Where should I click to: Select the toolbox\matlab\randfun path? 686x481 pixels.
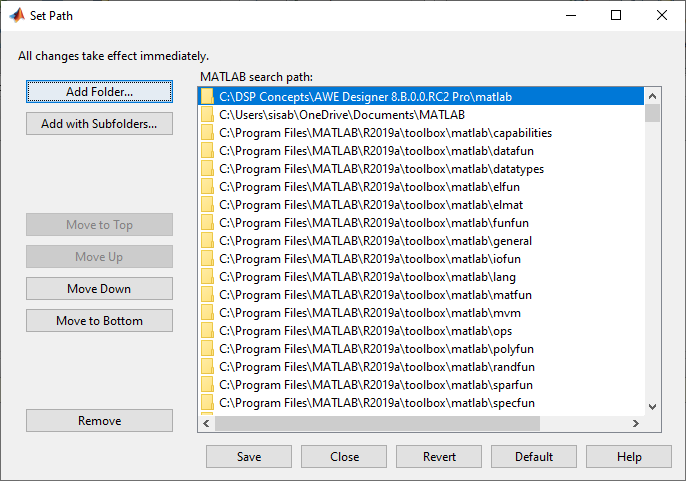[x=422, y=367]
